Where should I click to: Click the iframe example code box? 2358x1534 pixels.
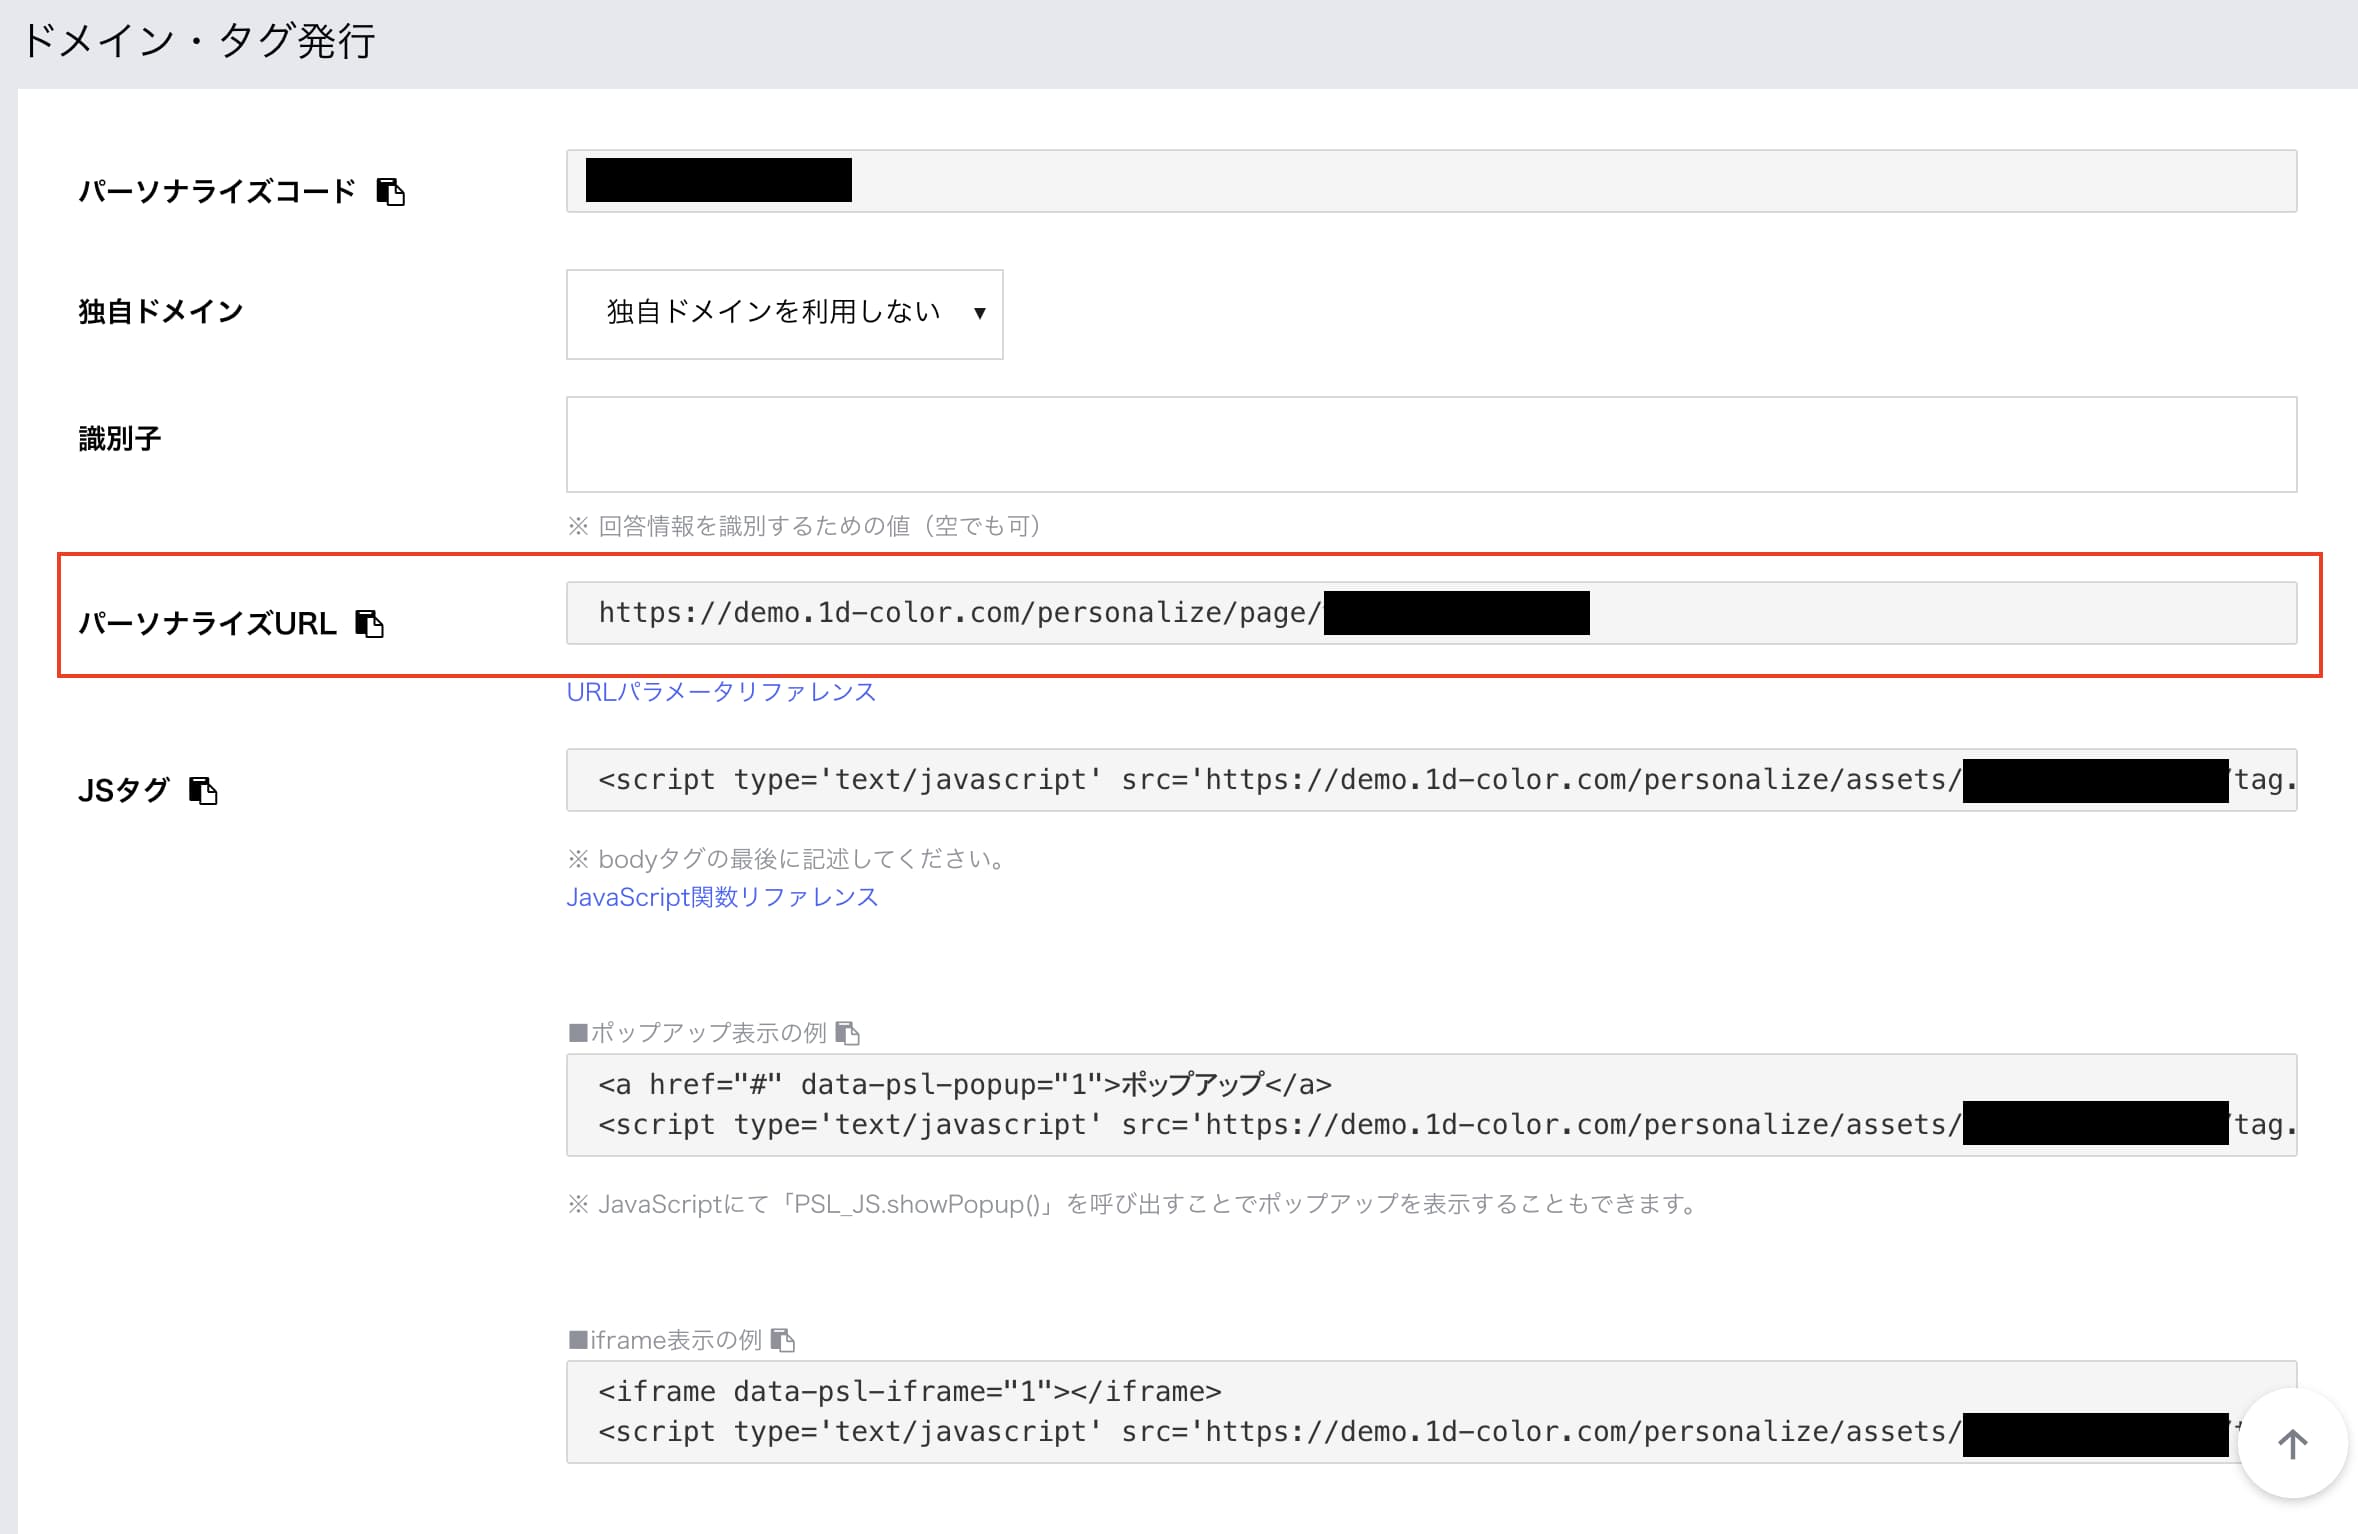[1431, 1412]
